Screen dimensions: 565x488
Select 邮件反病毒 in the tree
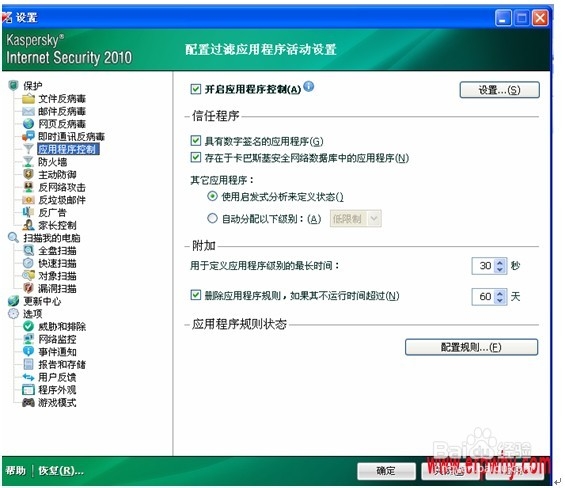[62, 111]
